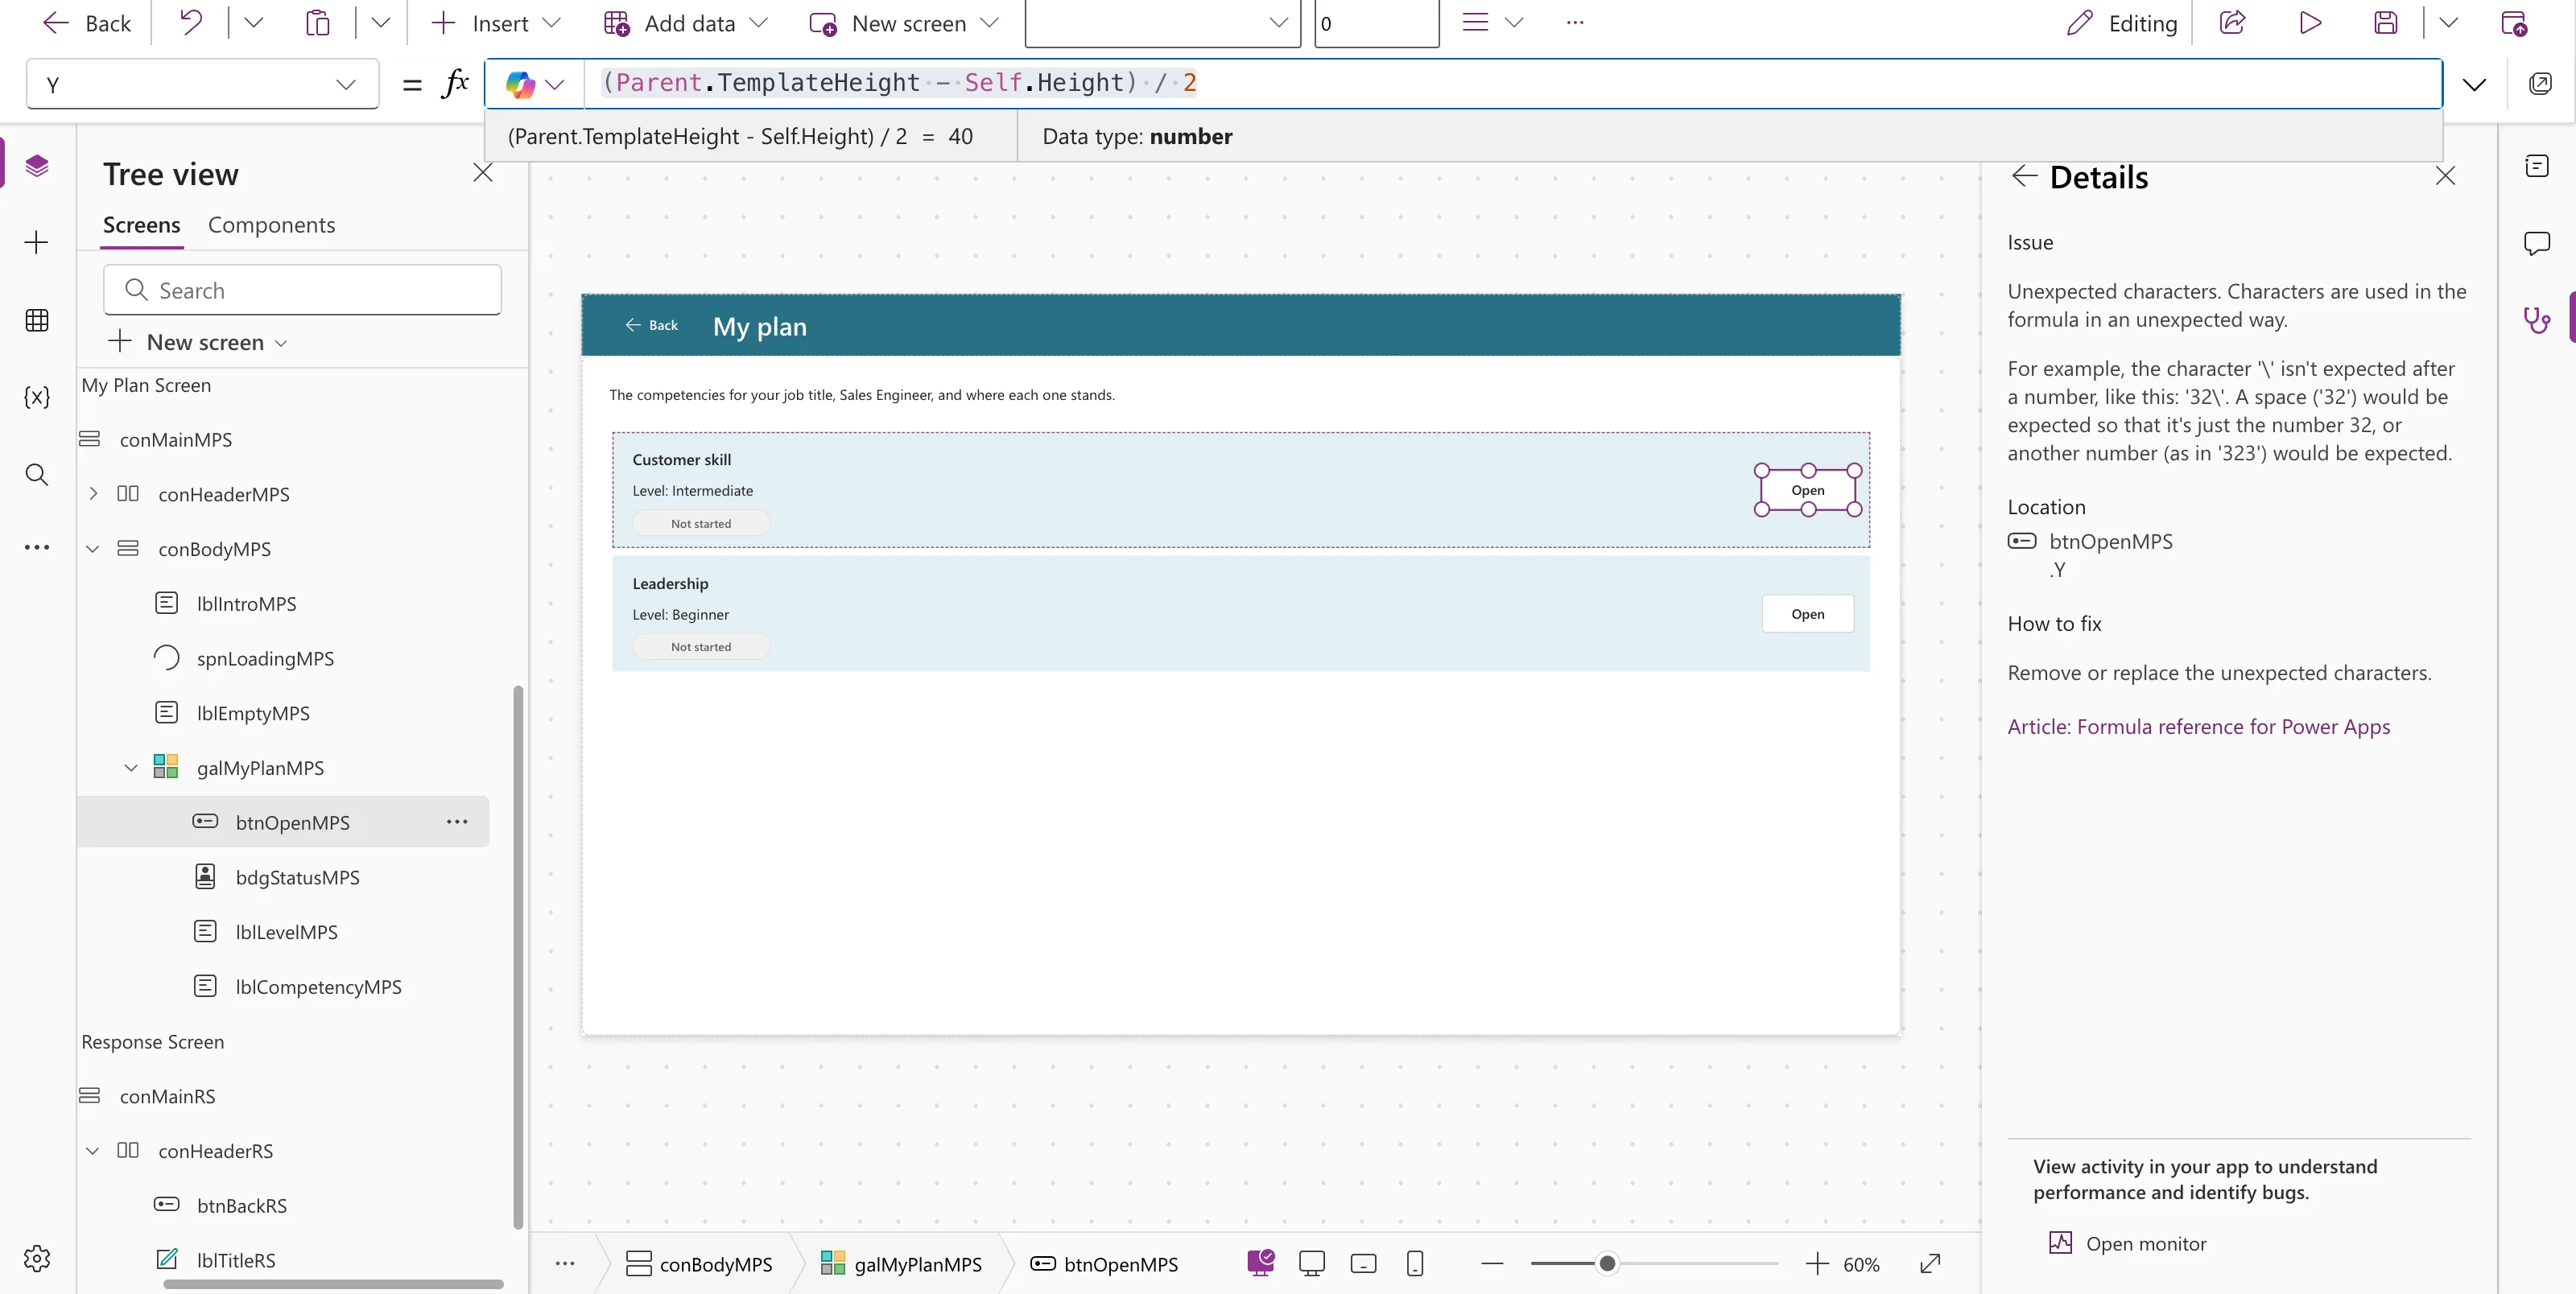Screen dimensions: 2576x1294
Task: Adjust the canvas zoom slider handle
Action: click(1606, 1264)
